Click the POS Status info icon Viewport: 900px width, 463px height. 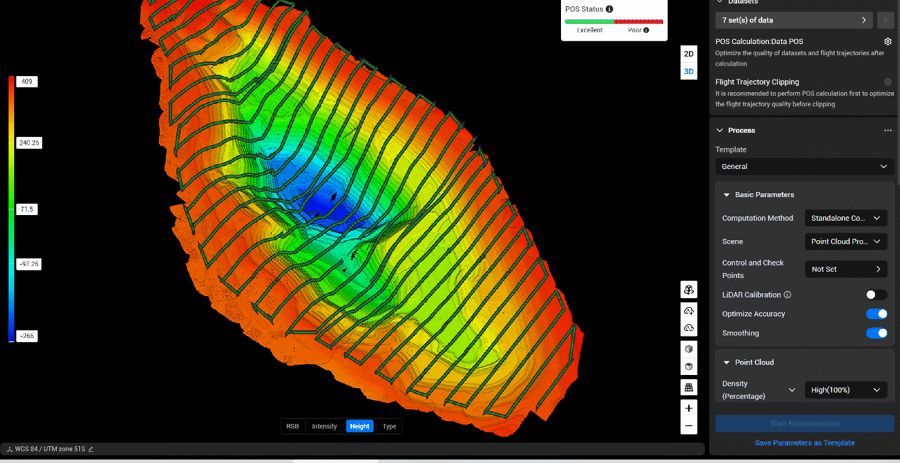pyautogui.click(x=610, y=9)
